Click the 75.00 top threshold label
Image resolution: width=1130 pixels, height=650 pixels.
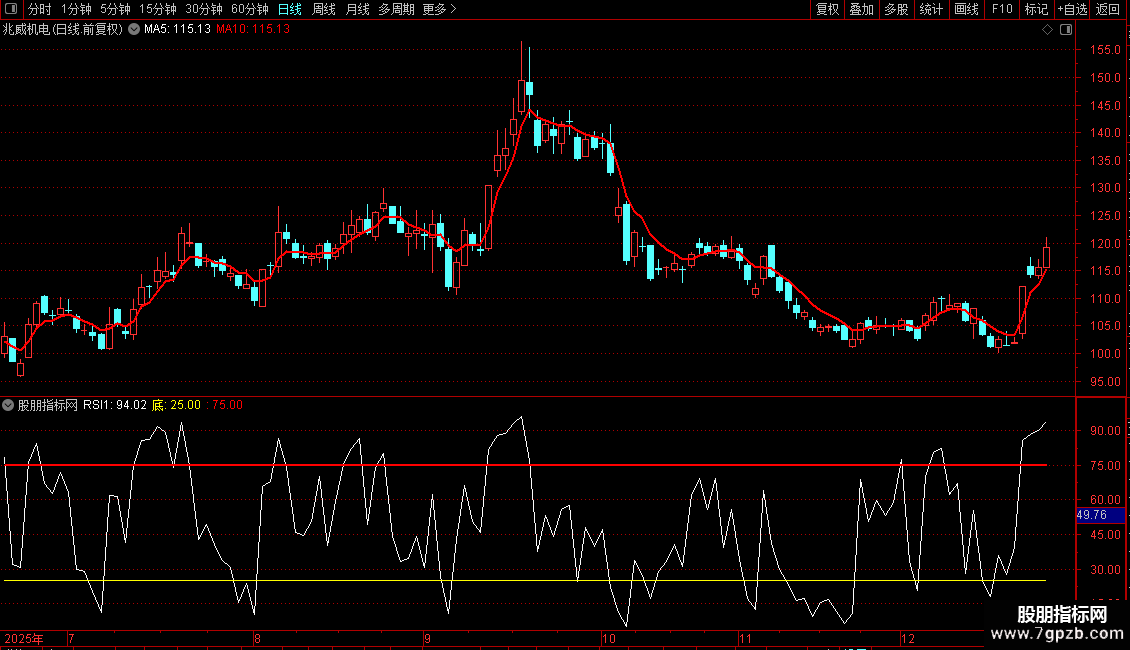[227, 405]
